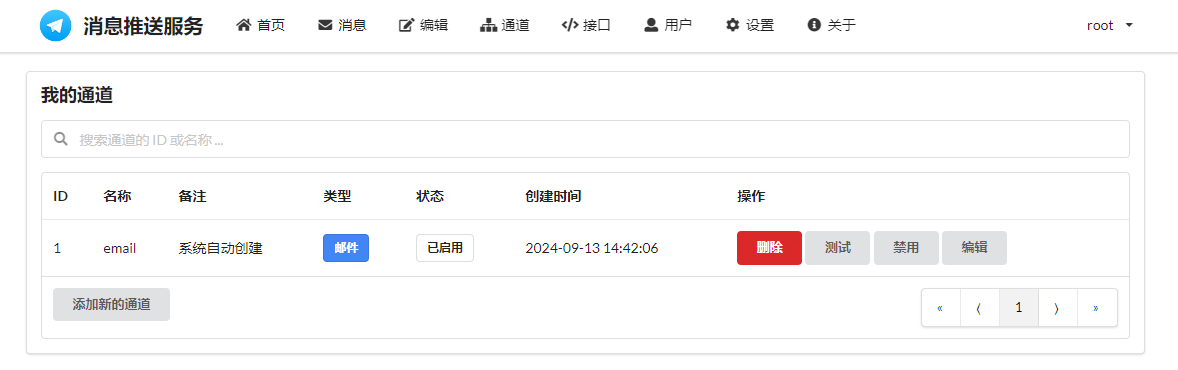This screenshot has width=1178, height=370.
Task: Click the gear icon for 设置
Action: [732, 25]
